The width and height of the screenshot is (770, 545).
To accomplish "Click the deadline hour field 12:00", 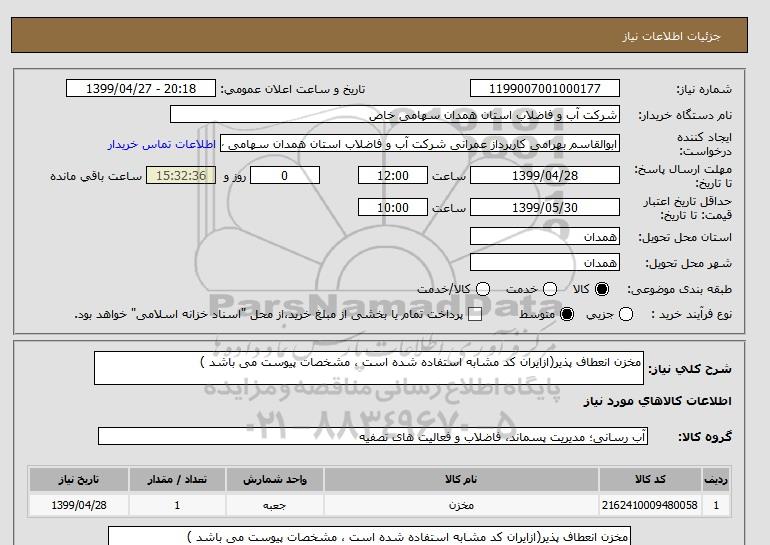I will click(x=393, y=175).
